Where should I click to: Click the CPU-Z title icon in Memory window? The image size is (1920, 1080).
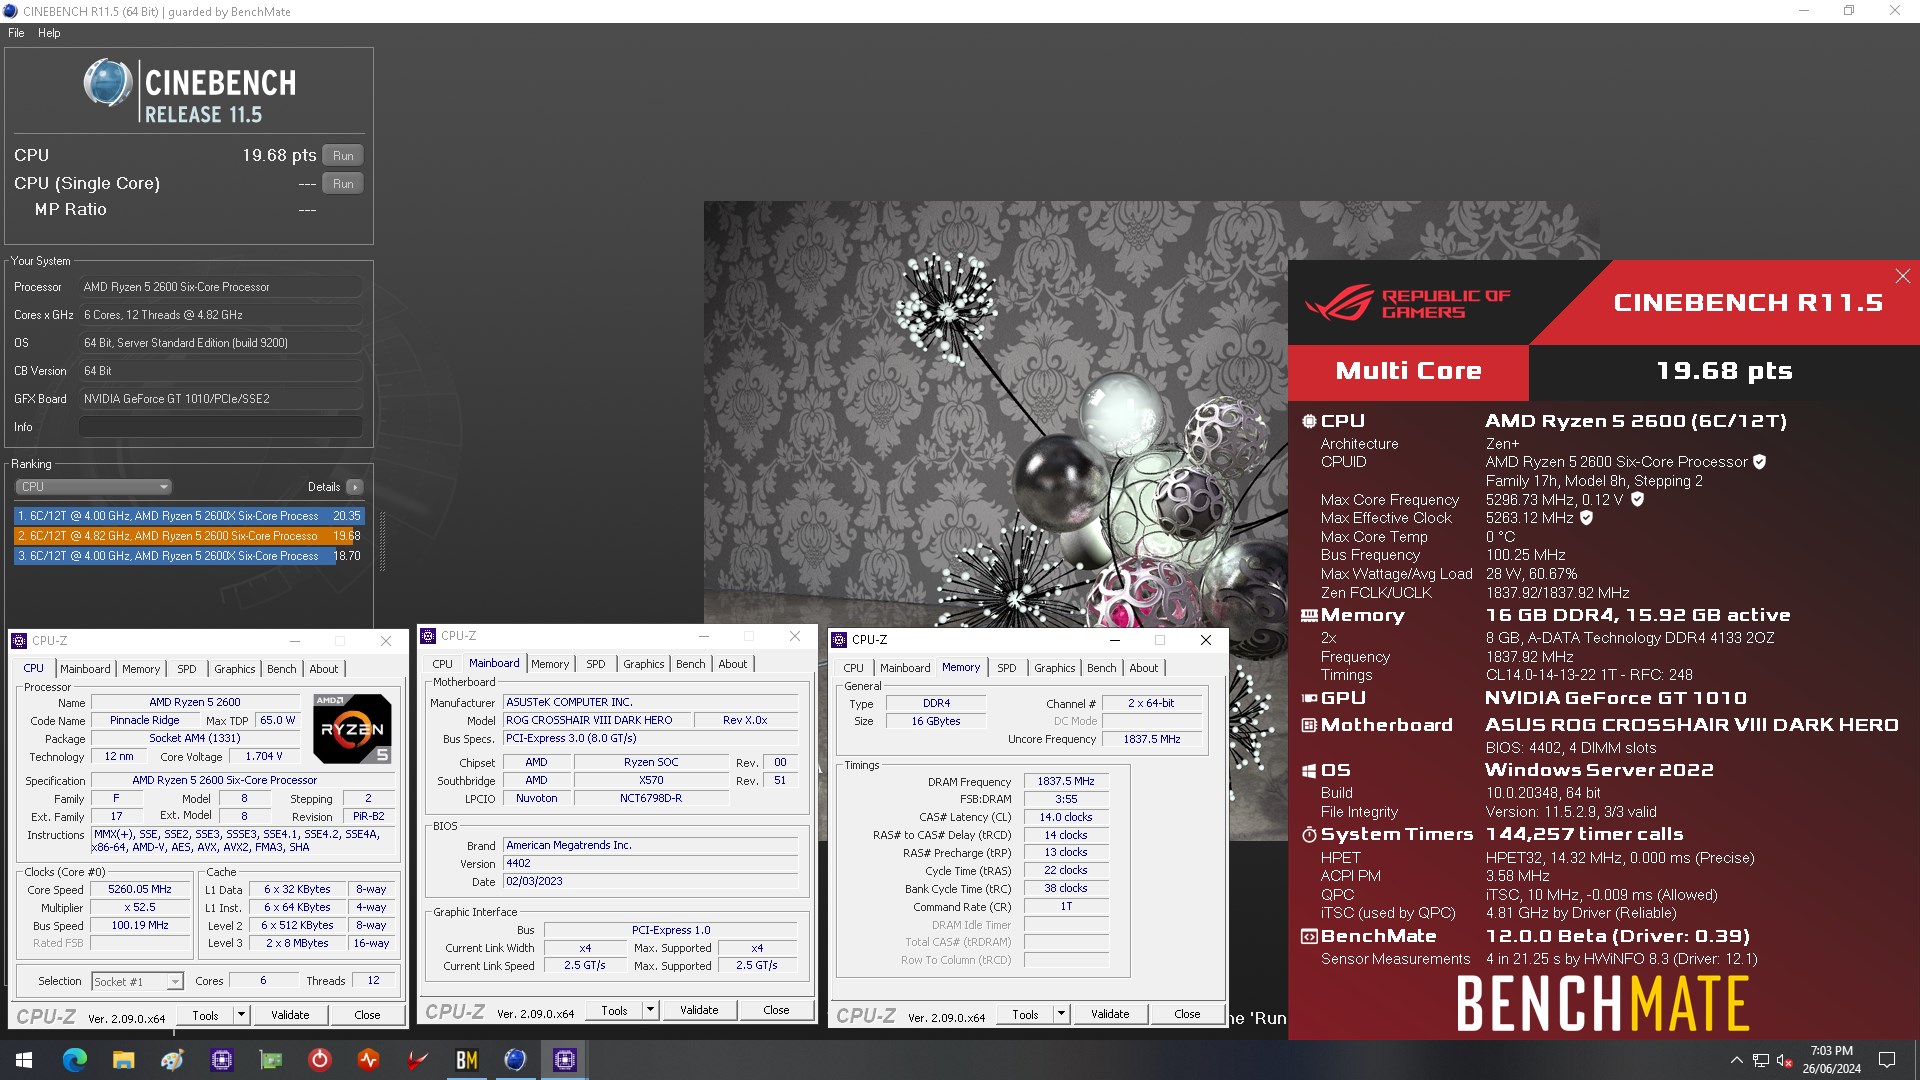tap(840, 640)
